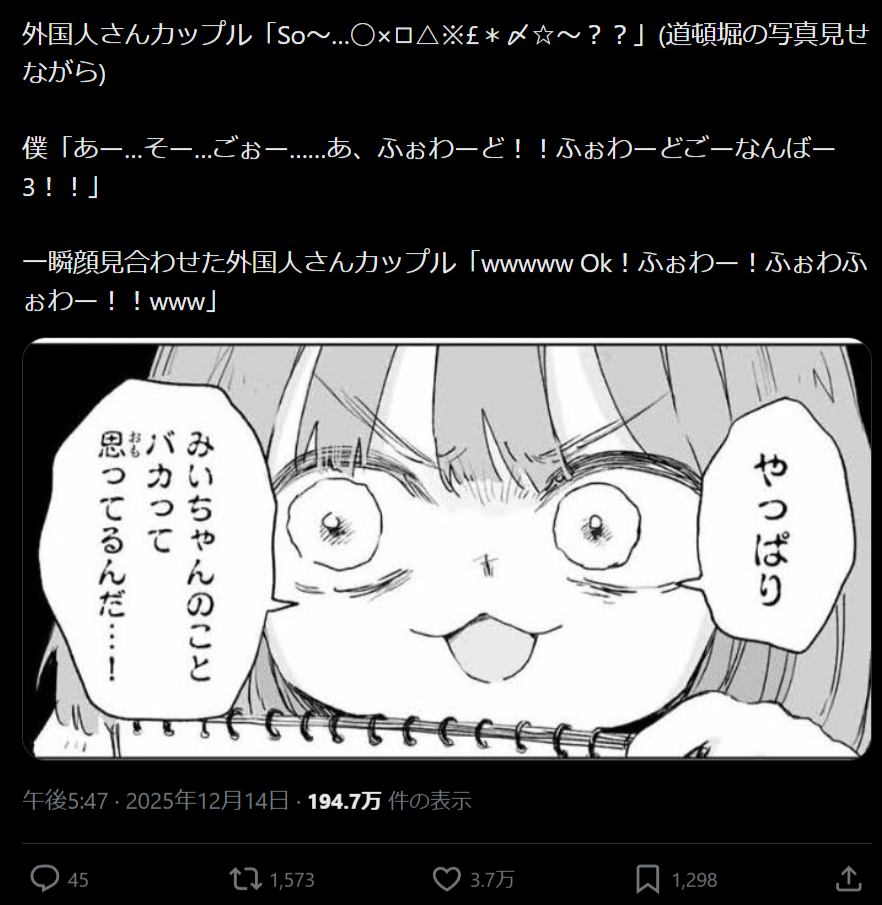The image size is (882, 905).
Task: Click the 一瞬顔見合わせた paragraph
Action: 444,282
